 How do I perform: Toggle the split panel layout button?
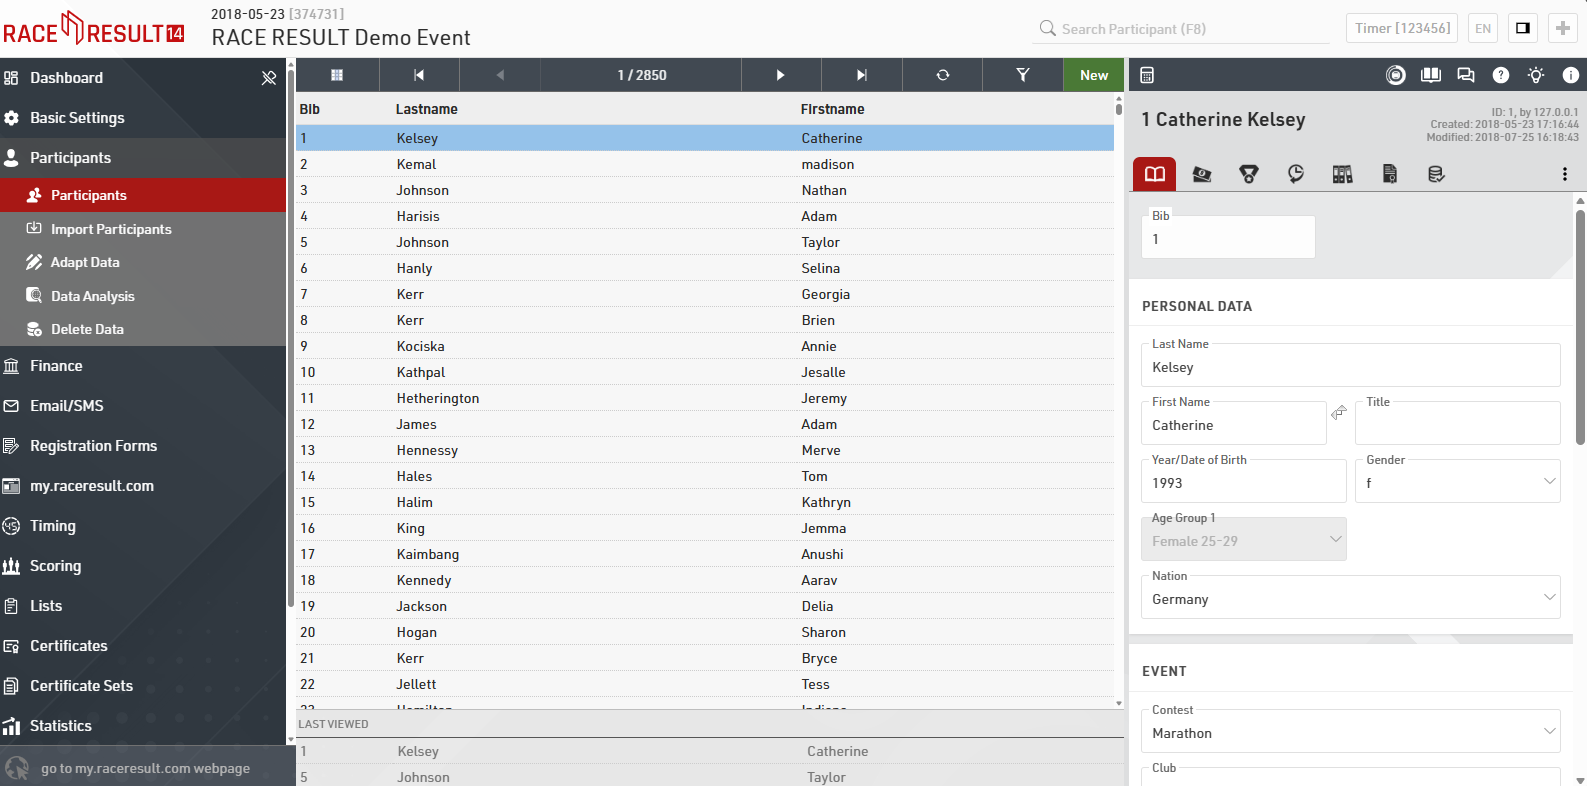(1522, 28)
